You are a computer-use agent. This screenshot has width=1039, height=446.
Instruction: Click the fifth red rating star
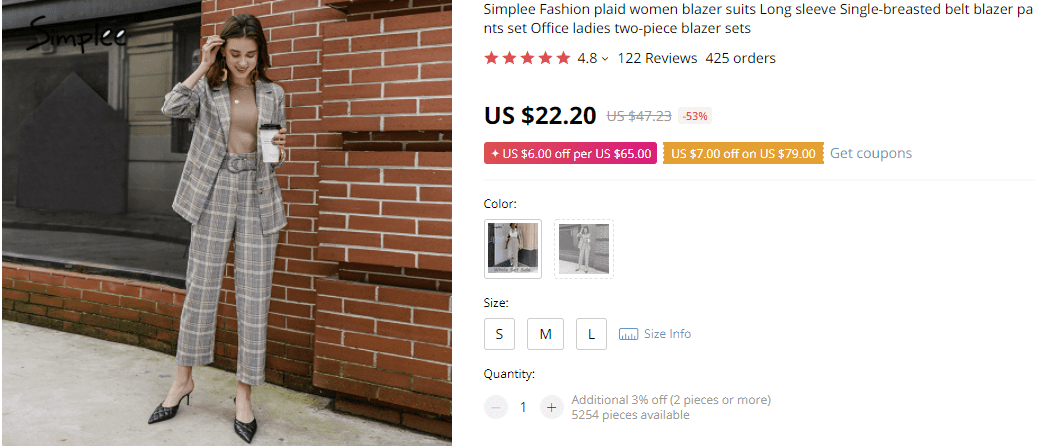coord(563,58)
